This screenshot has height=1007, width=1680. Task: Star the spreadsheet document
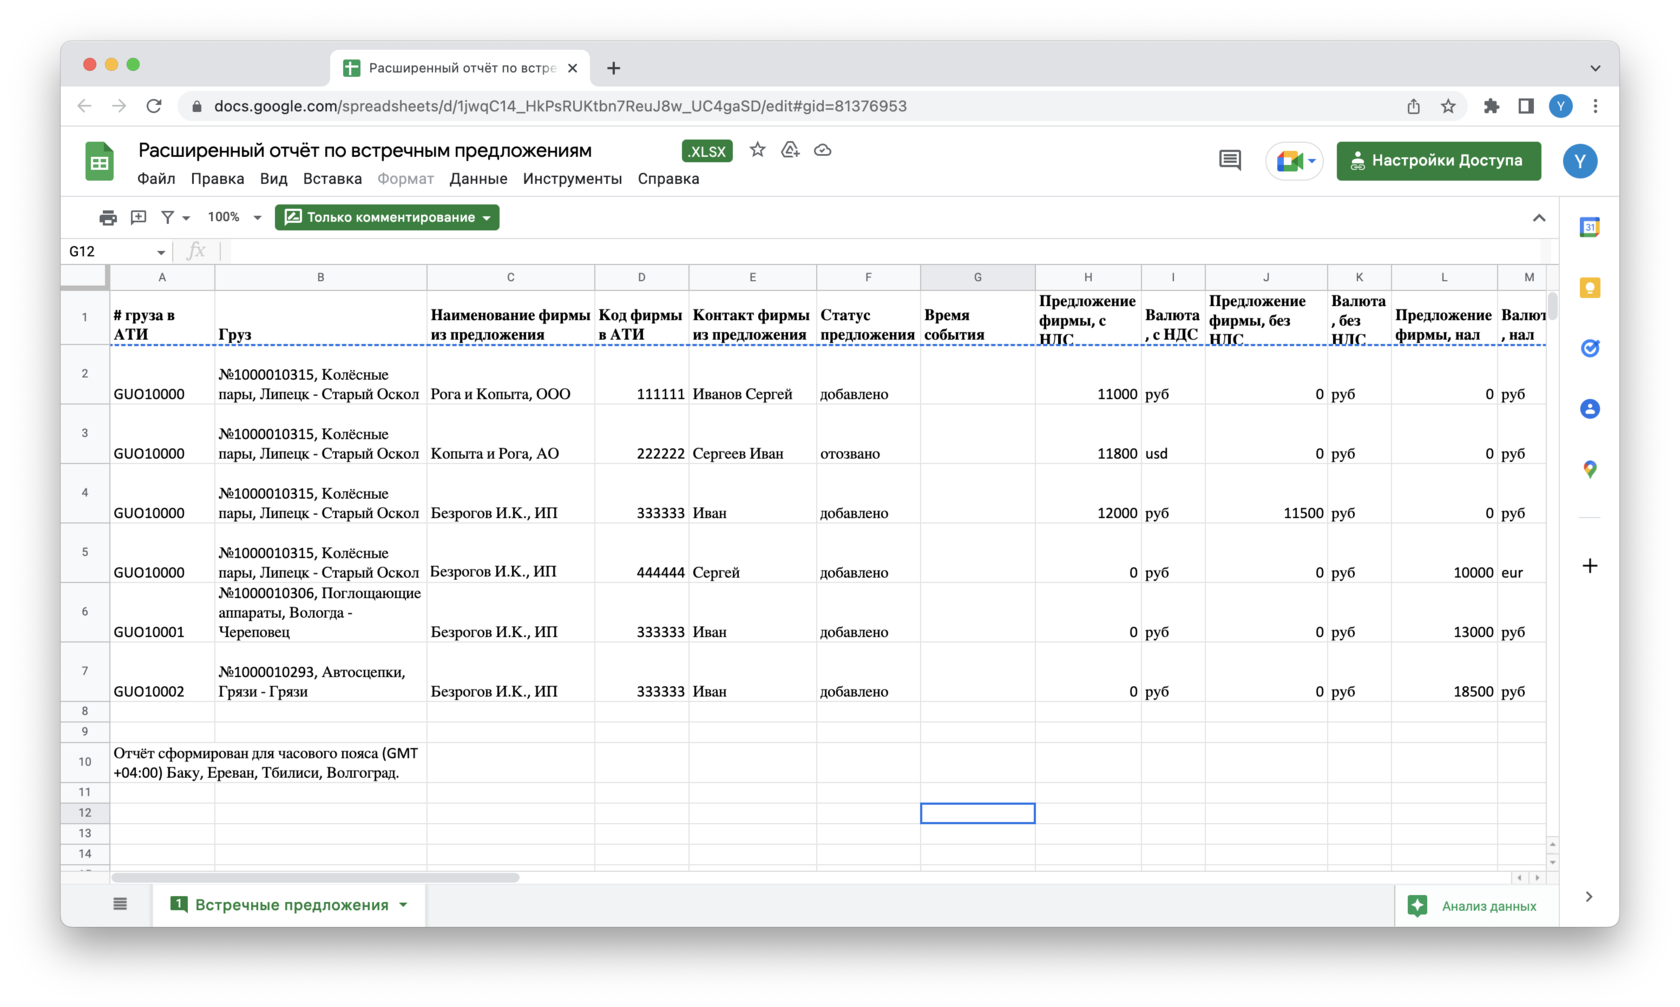758,150
